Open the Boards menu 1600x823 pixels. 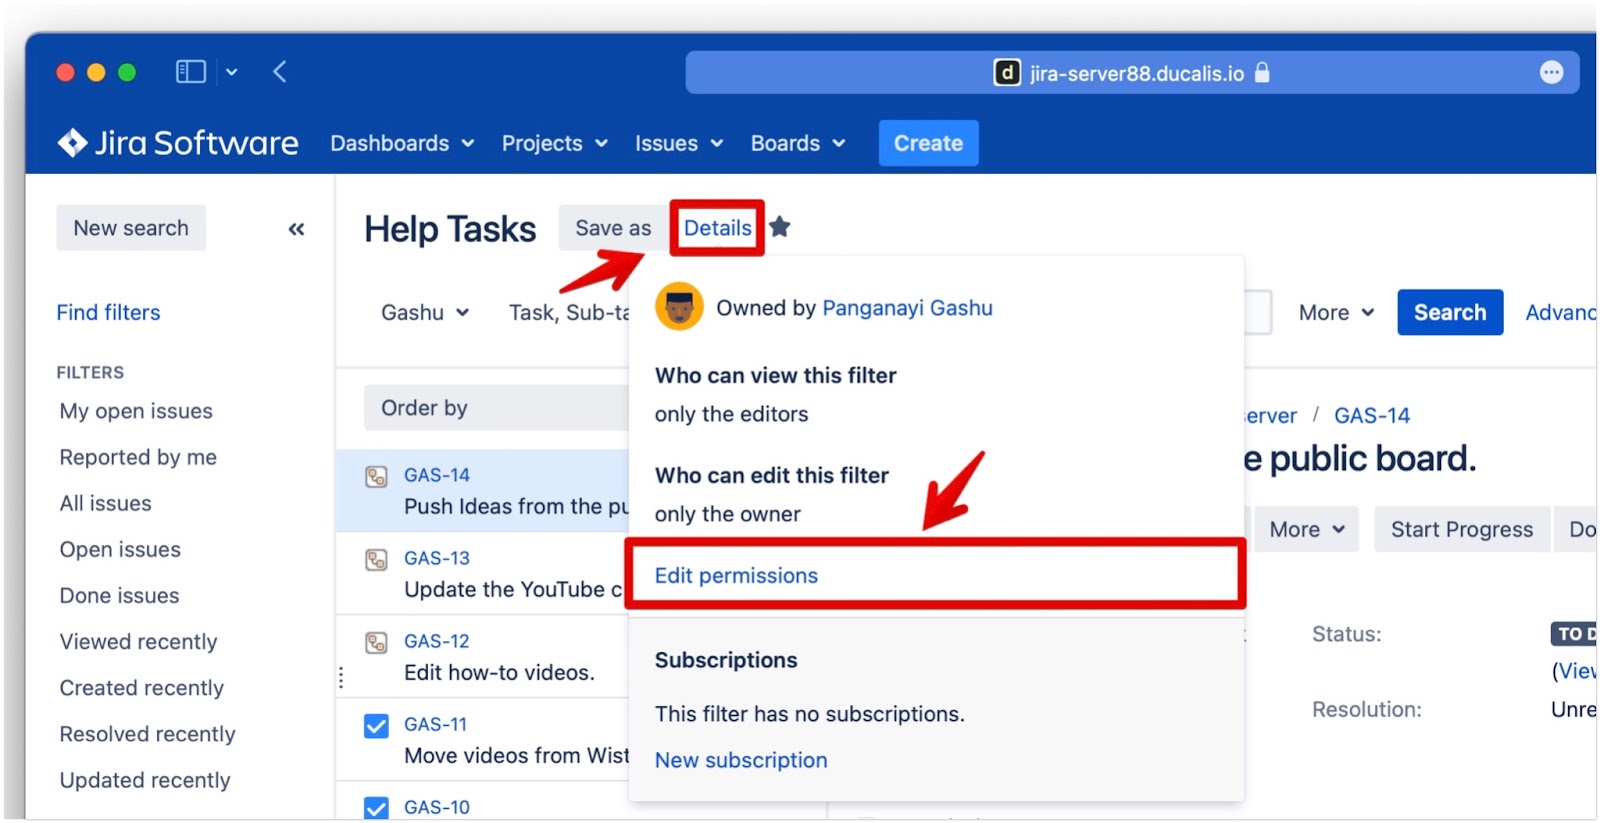[x=797, y=143]
